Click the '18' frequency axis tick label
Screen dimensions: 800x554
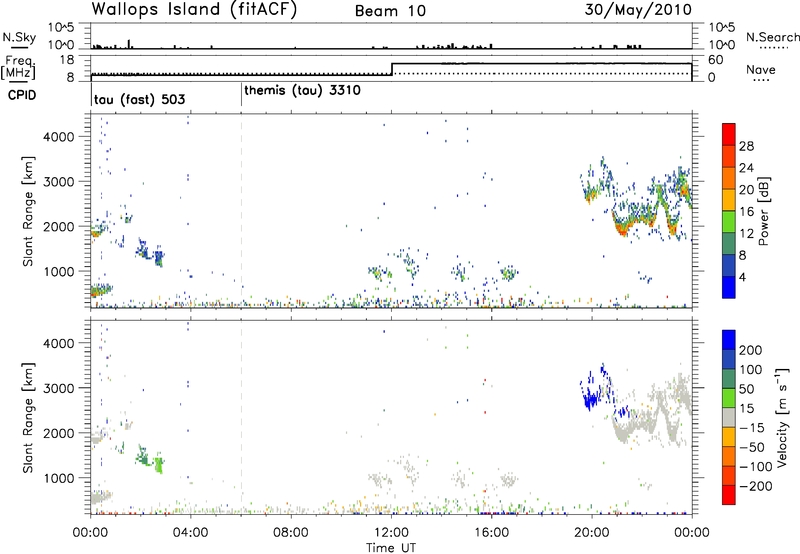point(67,60)
